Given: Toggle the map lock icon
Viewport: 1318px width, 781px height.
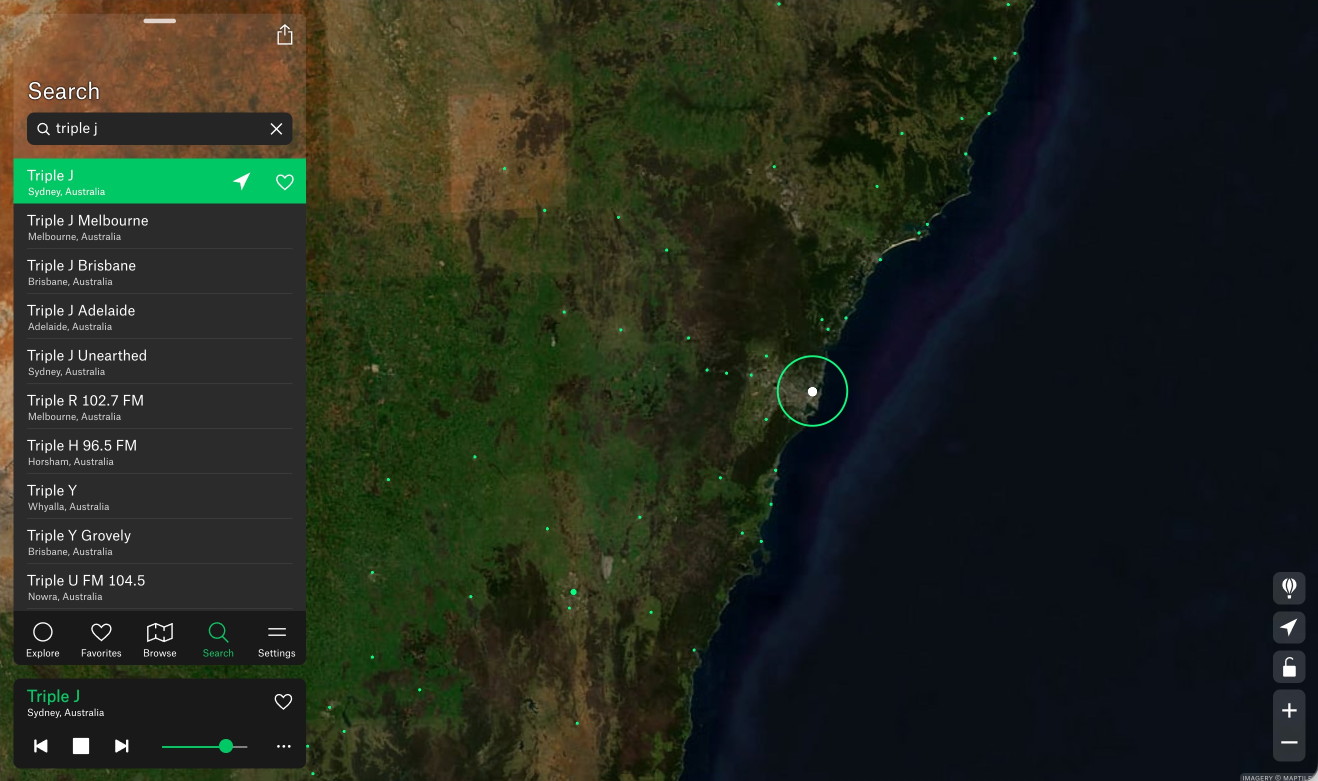Looking at the screenshot, I should click(x=1289, y=667).
